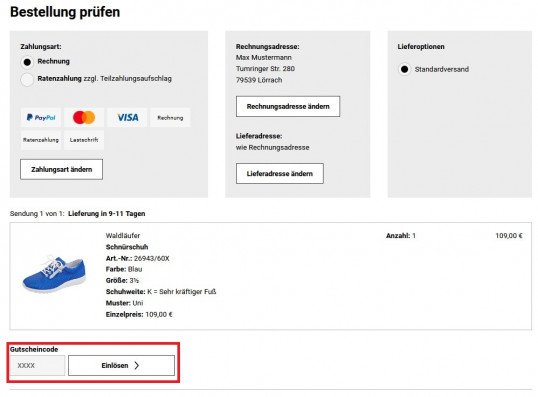Click the Lieferoptionen heading
Viewport: 538px width, 397px height.
(421, 47)
